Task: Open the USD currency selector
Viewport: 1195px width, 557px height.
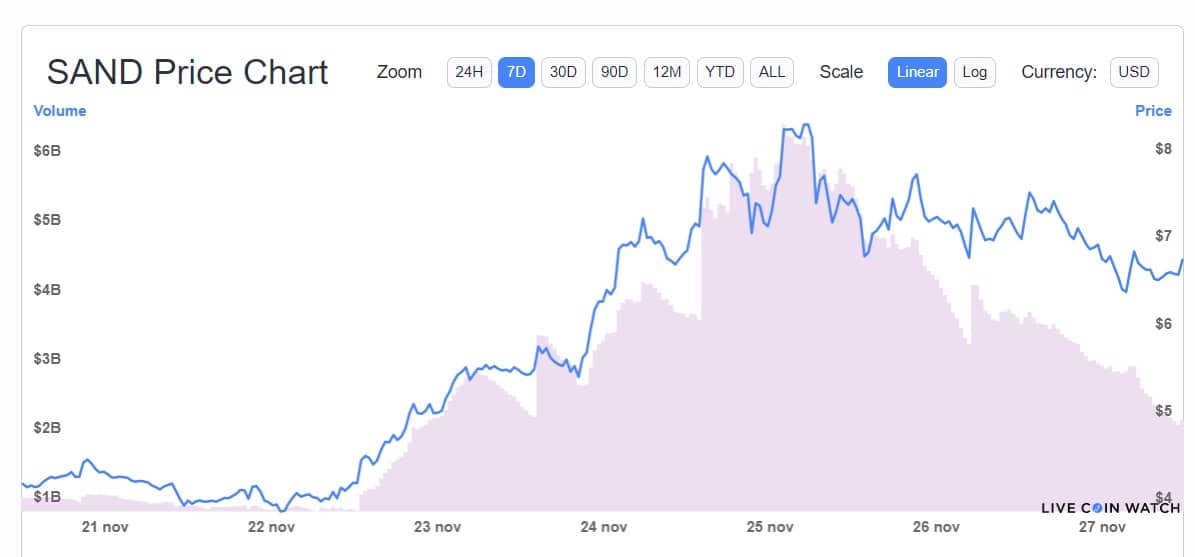Action: coord(1133,72)
